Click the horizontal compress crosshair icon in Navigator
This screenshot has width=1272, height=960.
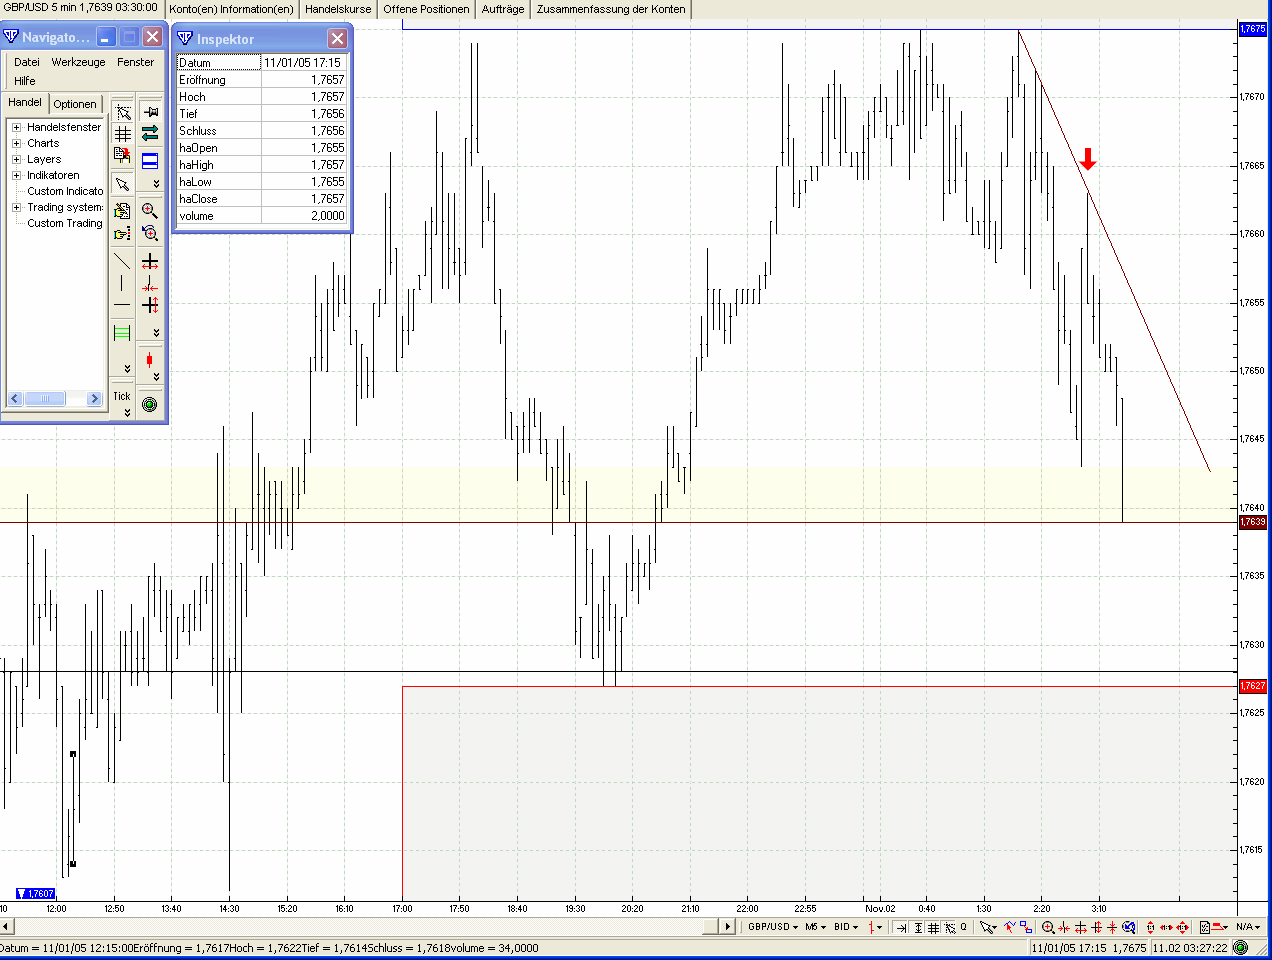[150, 285]
